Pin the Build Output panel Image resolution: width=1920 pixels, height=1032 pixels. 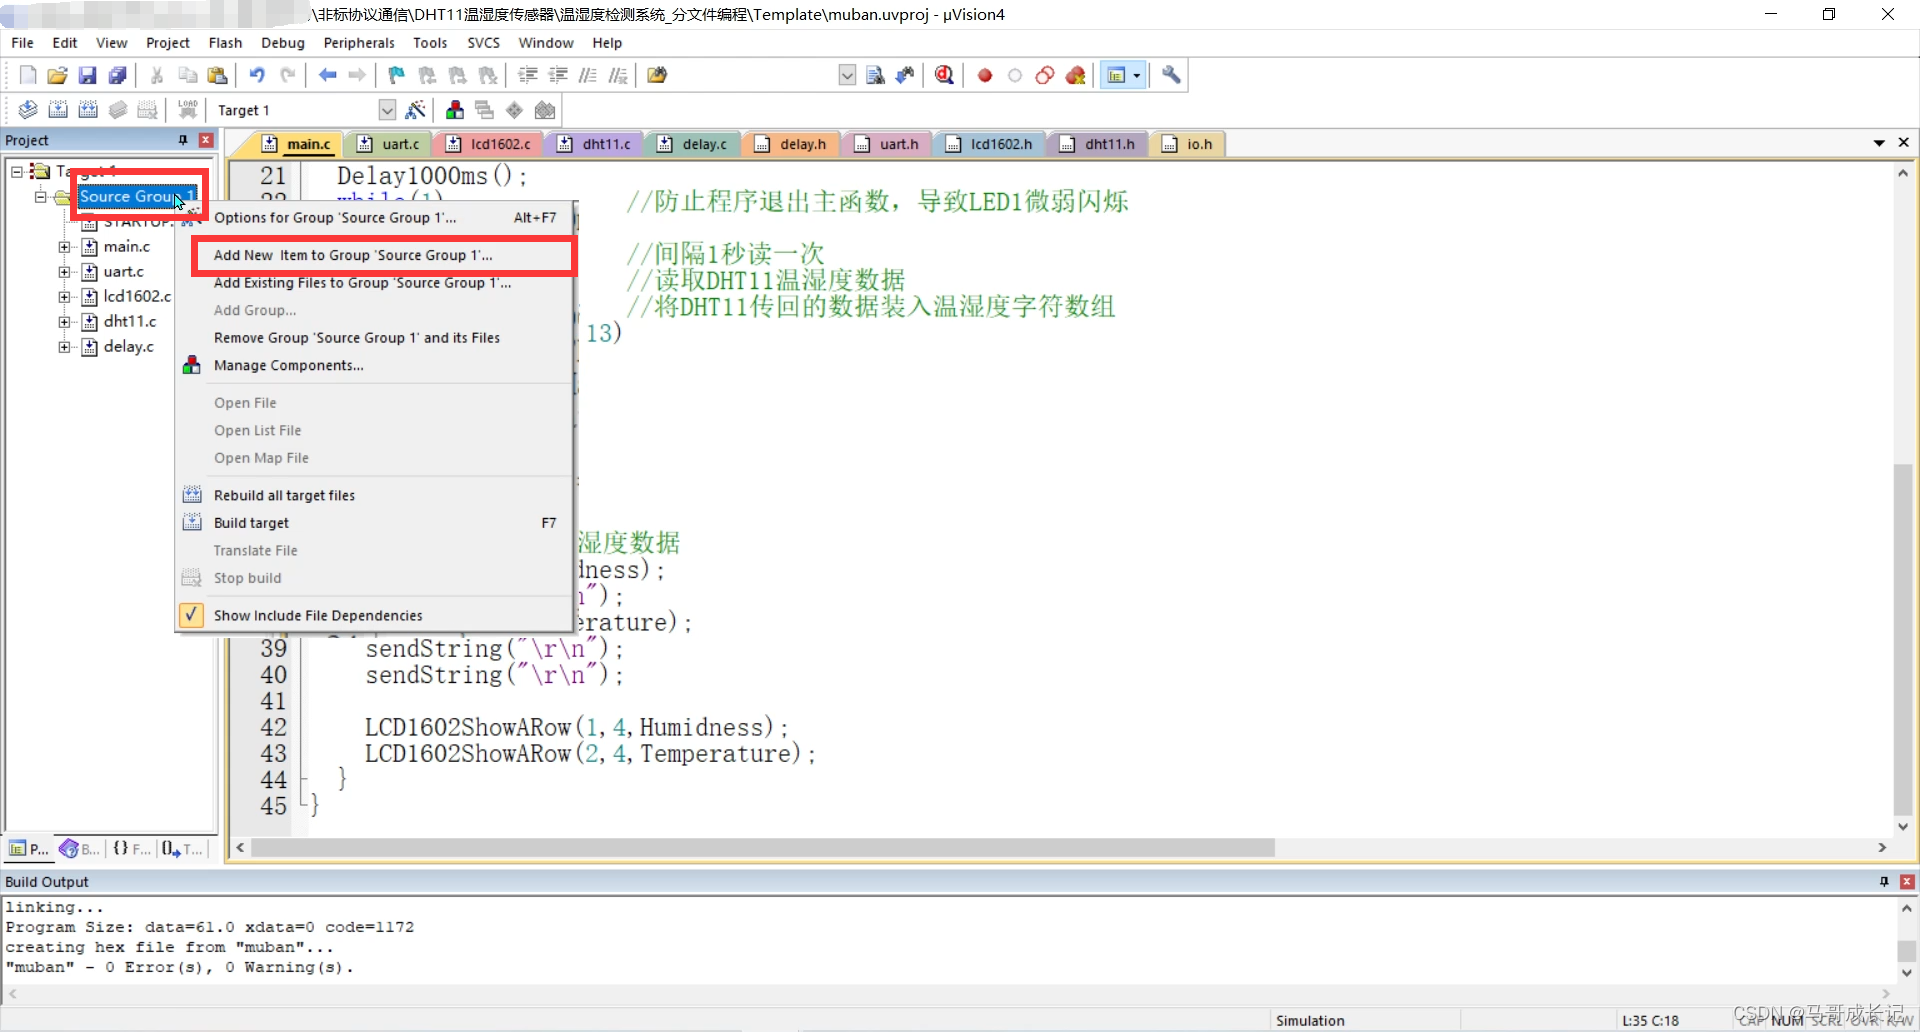[1884, 882]
